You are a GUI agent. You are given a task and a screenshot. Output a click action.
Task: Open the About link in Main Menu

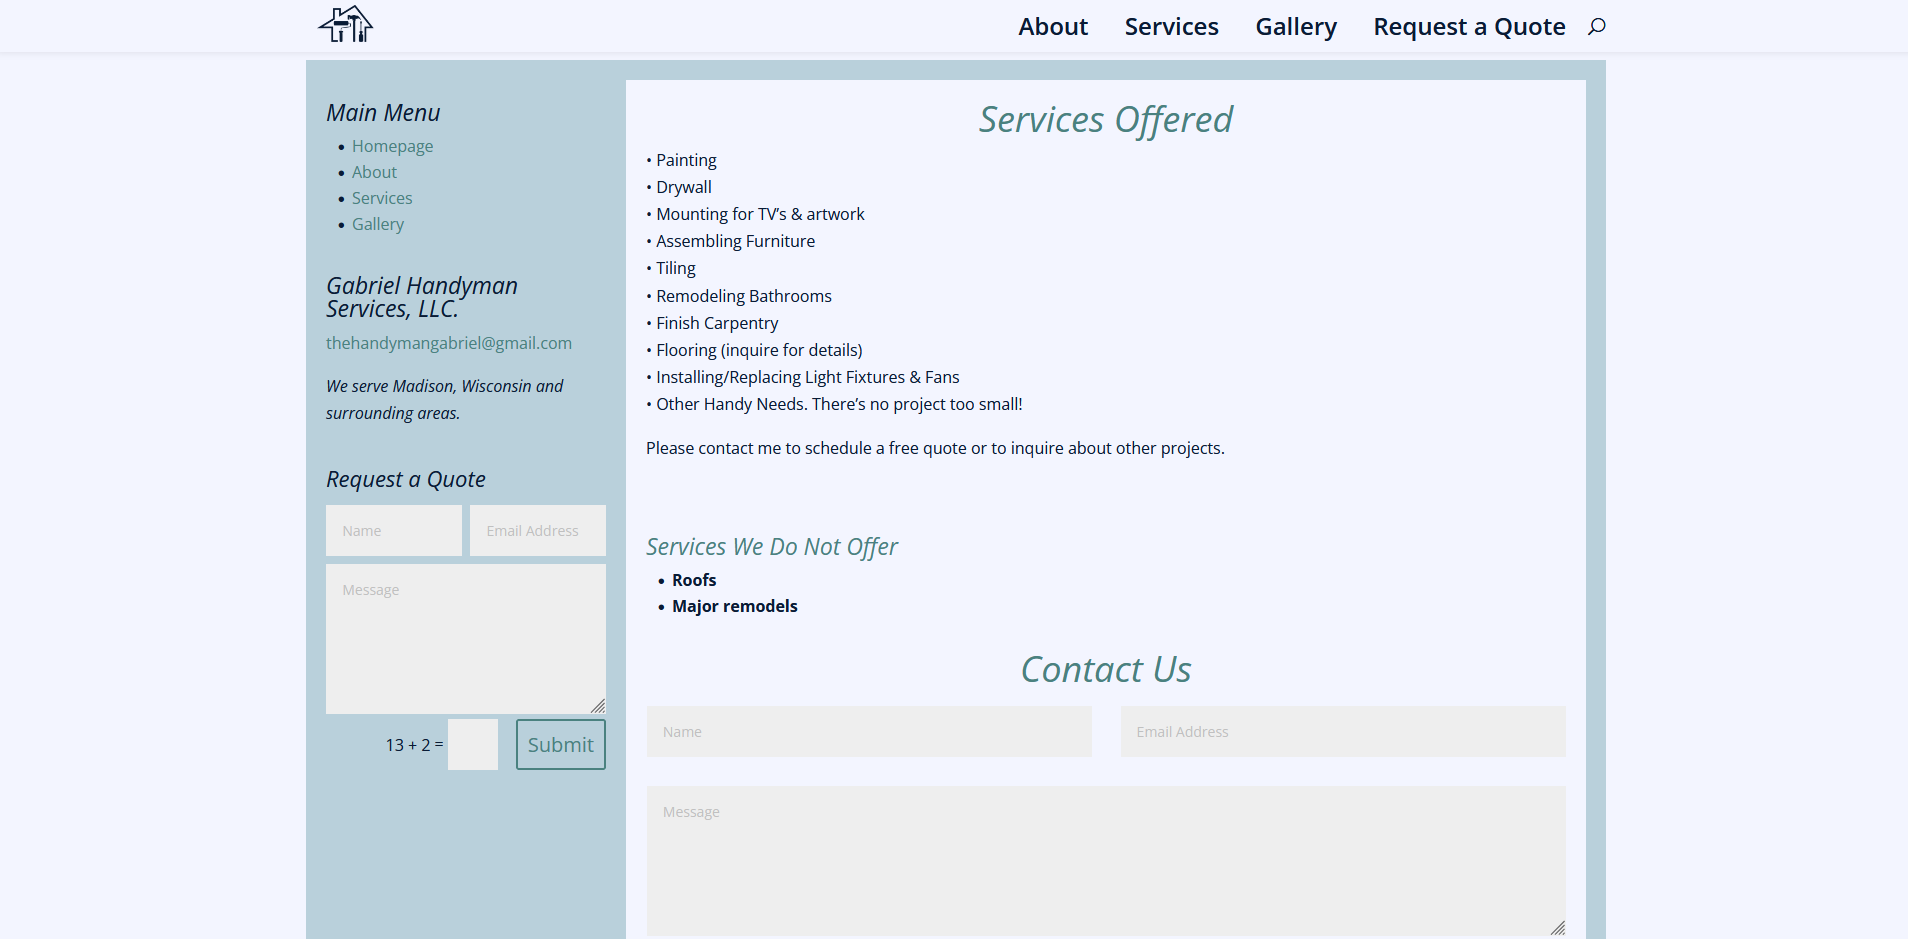pyautogui.click(x=374, y=172)
